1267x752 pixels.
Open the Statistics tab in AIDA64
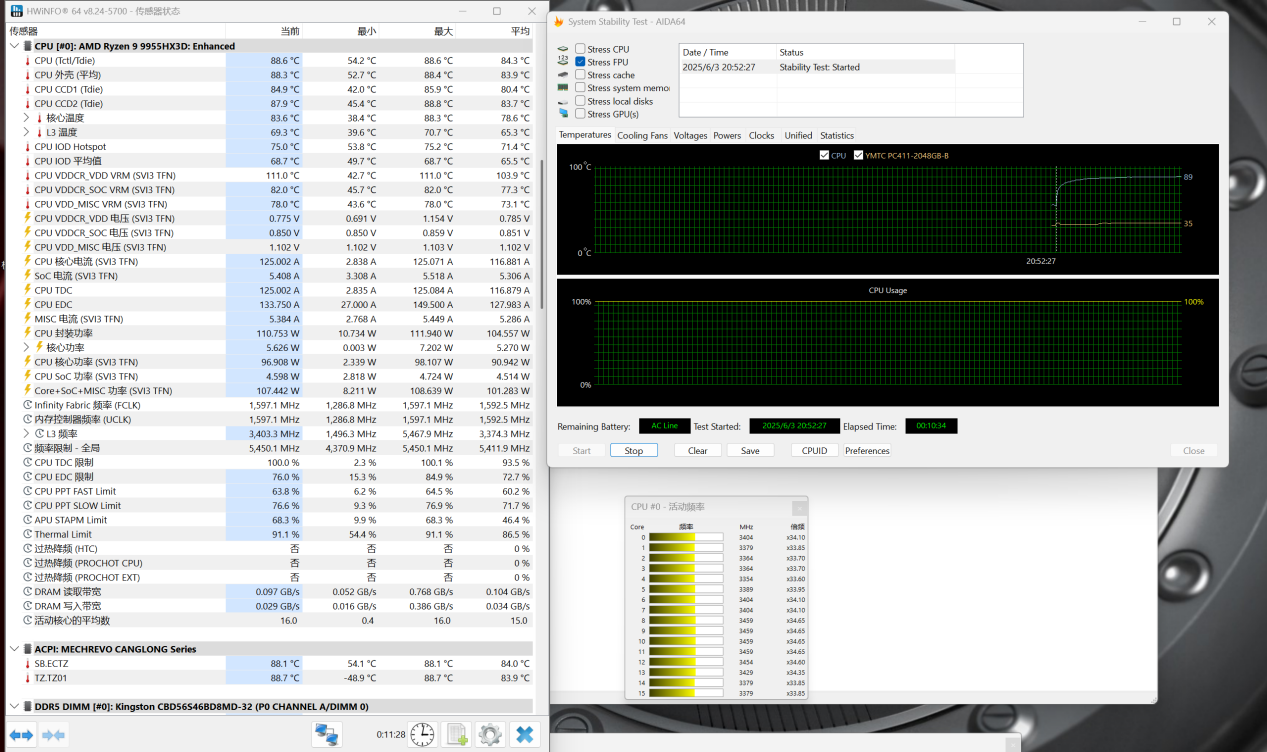(837, 135)
